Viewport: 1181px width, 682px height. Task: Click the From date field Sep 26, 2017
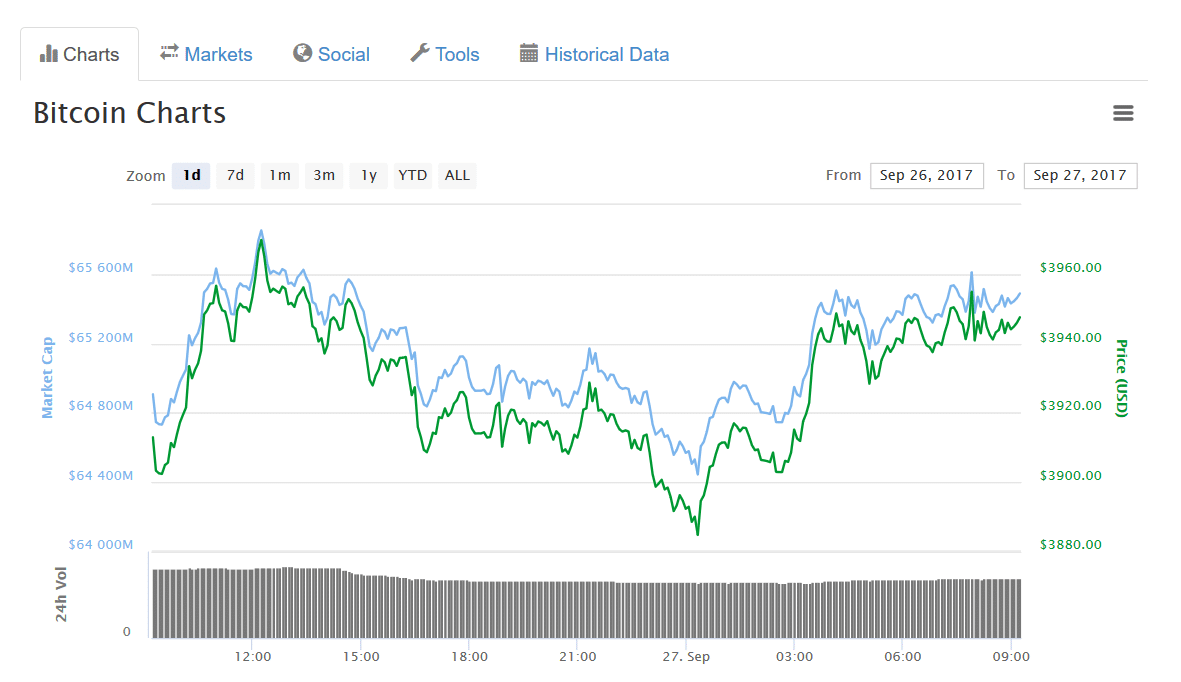click(926, 176)
